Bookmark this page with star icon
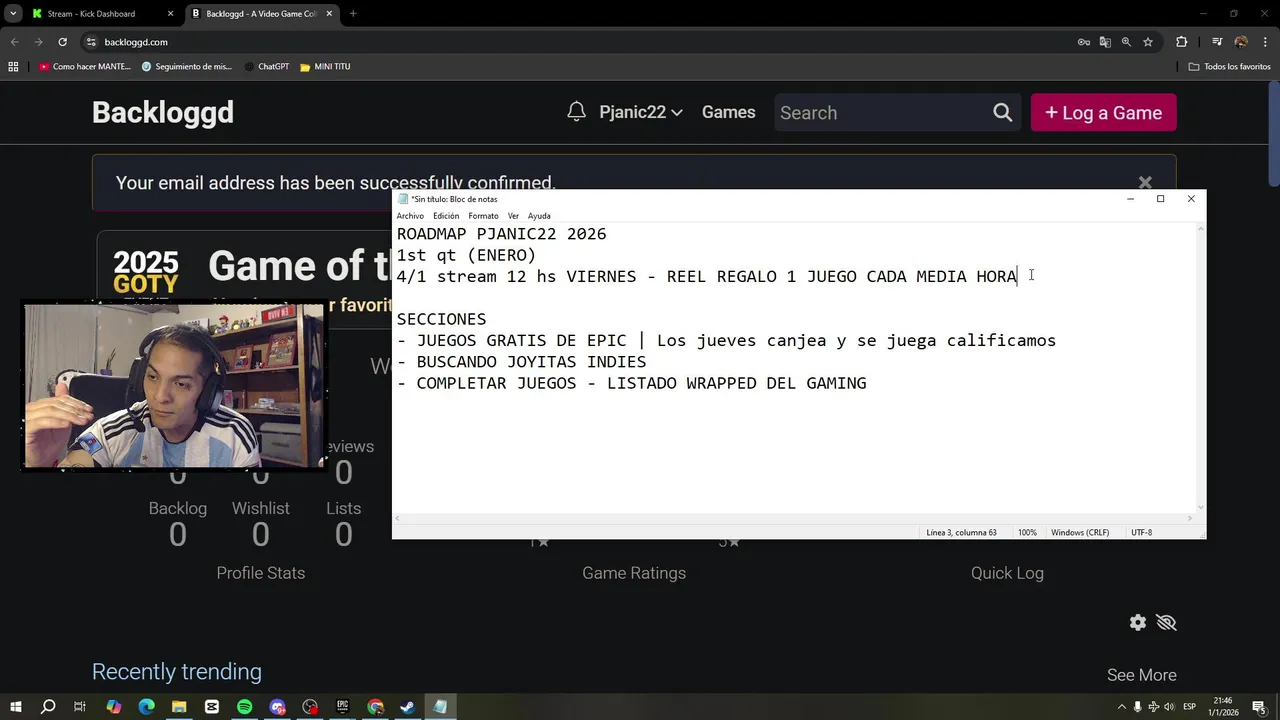 pyautogui.click(x=1148, y=42)
